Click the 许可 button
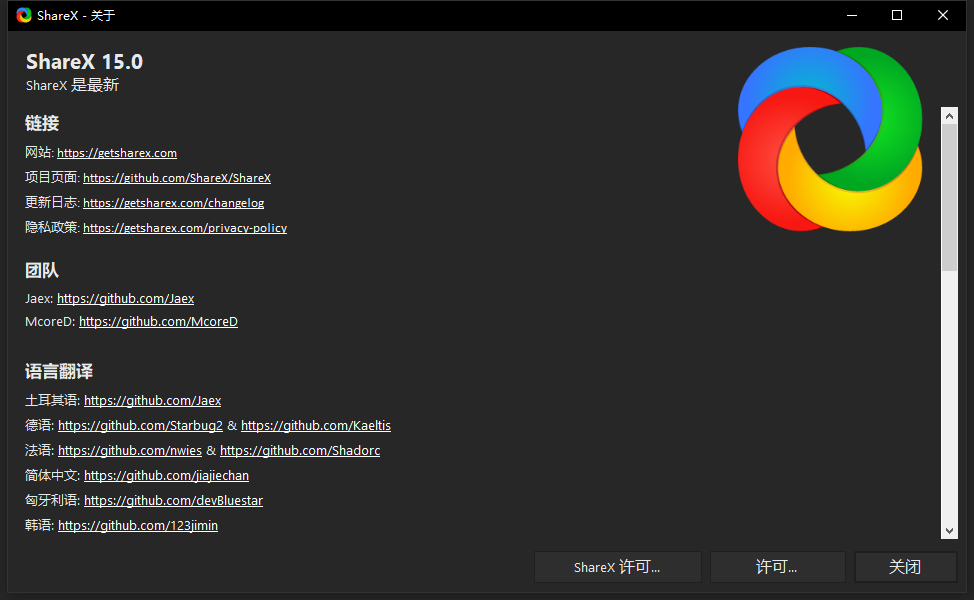The width and height of the screenshot is (974, 600). [777, 566]
